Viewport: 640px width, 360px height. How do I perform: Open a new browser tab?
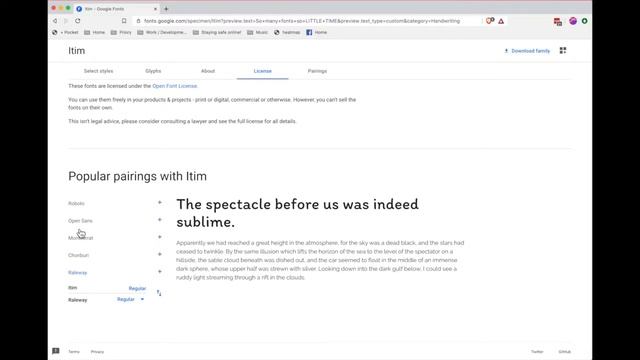[x=166, y=9]
